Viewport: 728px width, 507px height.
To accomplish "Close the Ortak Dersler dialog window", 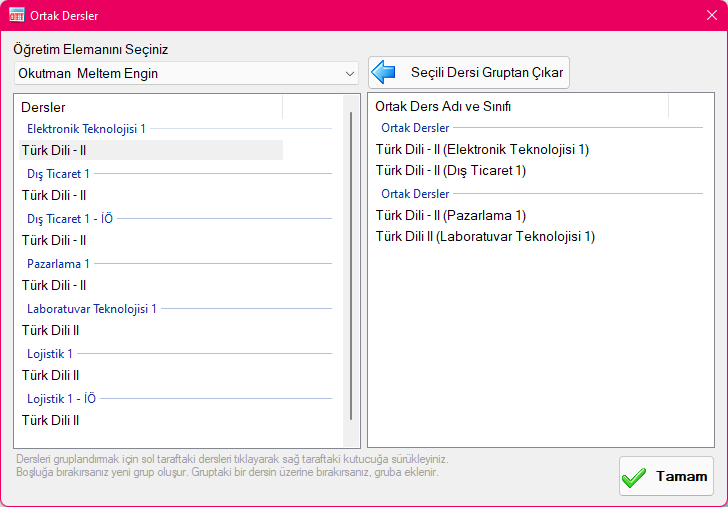I will (x=705, y=16).
